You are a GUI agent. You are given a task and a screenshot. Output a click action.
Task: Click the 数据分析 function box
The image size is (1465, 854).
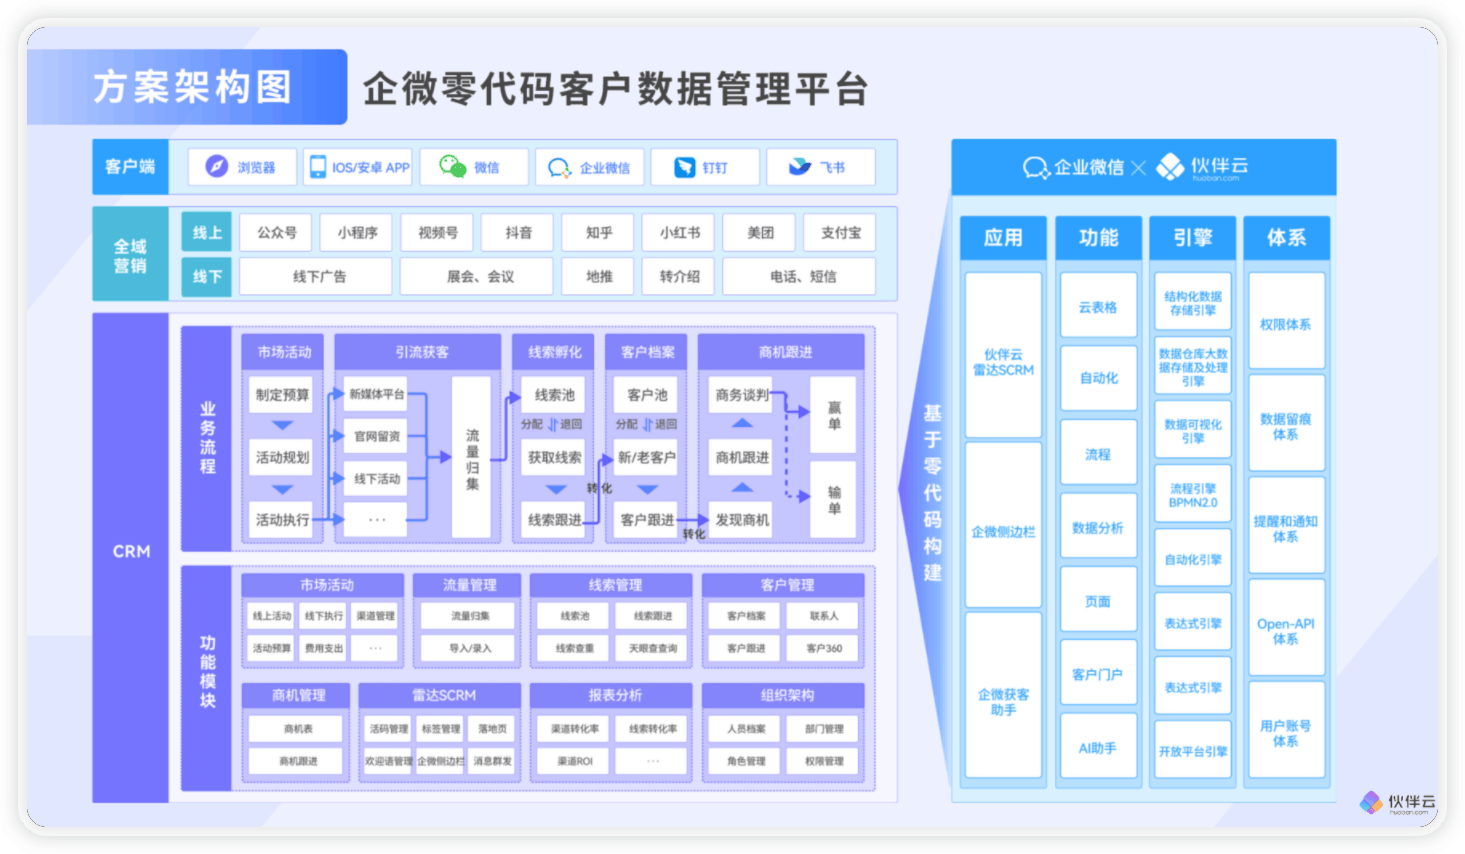pos(1098,527)
